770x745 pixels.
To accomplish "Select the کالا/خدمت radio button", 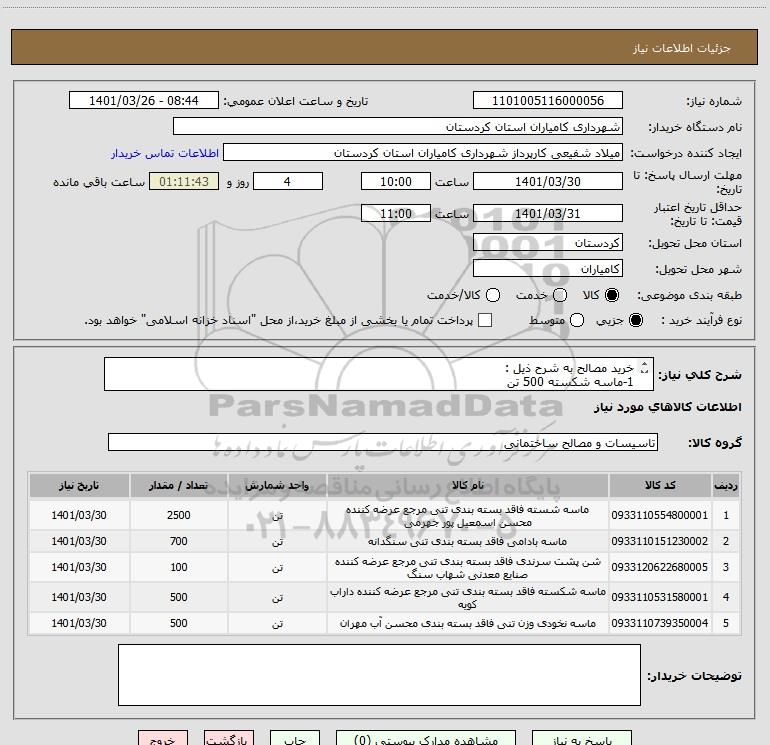I will pyautogui.click(x=493, y=295).
